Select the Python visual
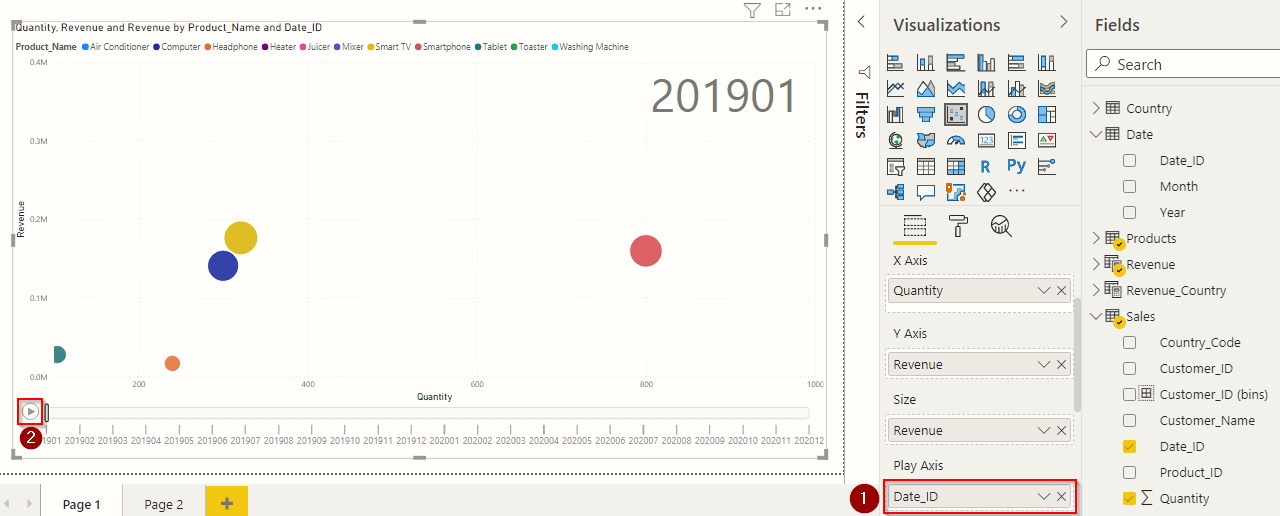The width and height of the screenshot is (1280, 516). [x=1016, y=167]
